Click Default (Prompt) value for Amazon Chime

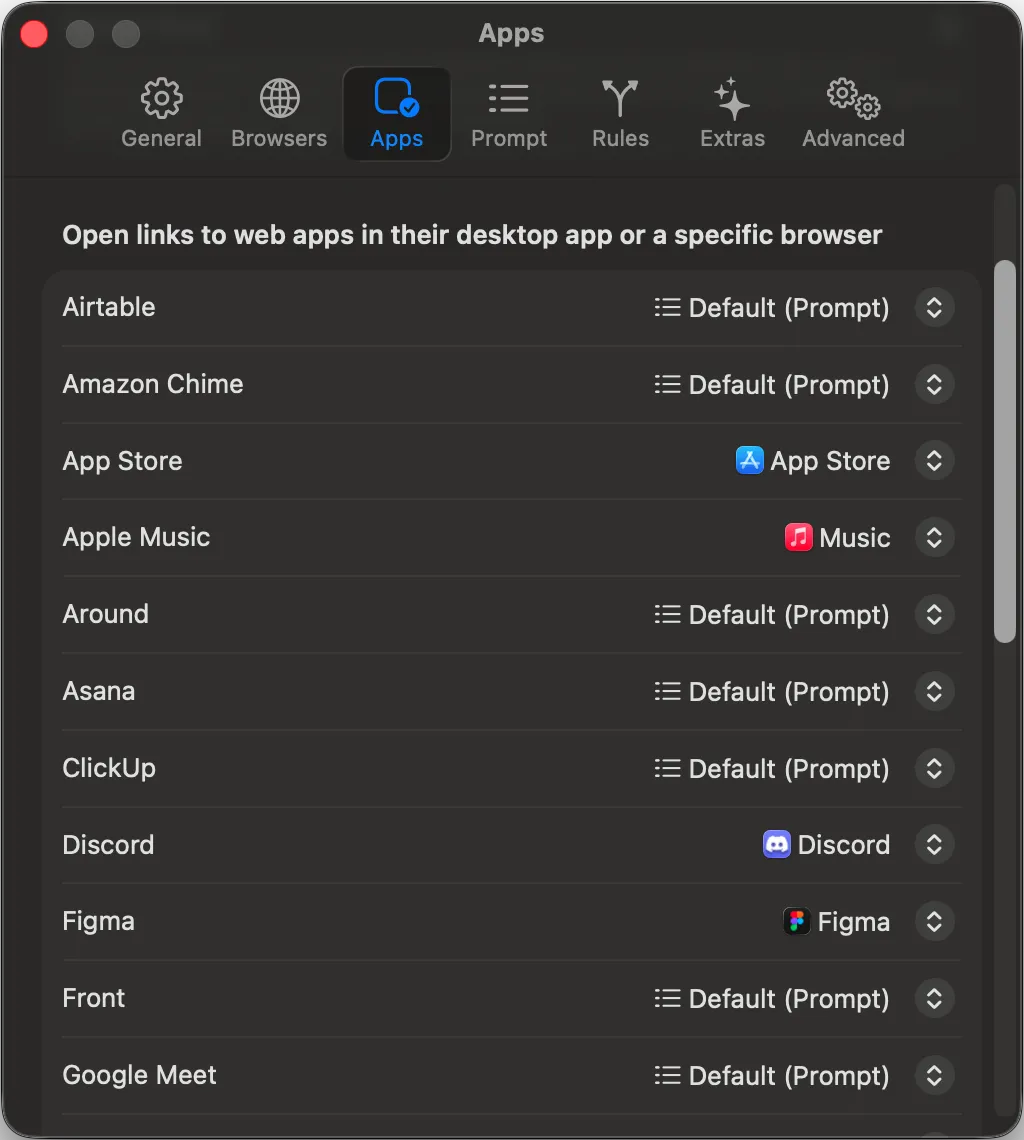tap(789, 385)
